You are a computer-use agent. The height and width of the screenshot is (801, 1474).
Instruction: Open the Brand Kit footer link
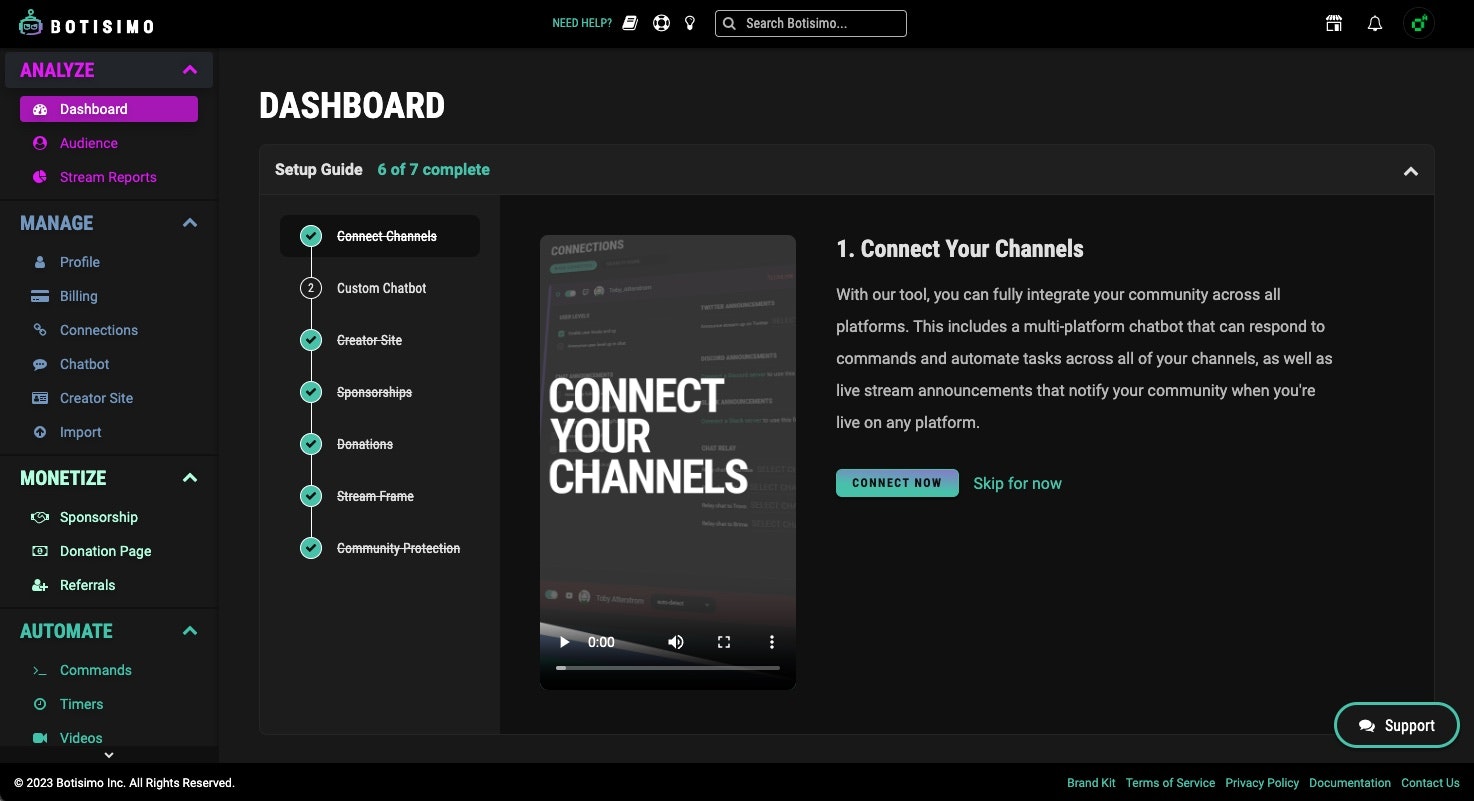[x=1091, y=783]
